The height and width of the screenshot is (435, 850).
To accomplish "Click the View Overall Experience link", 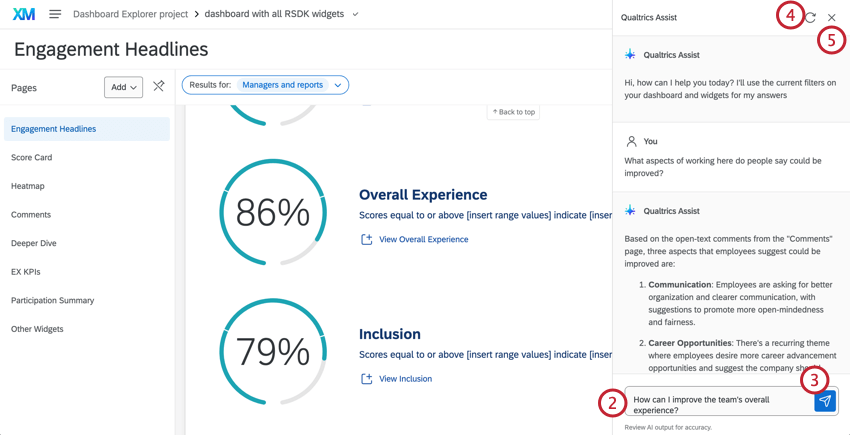I will 423,239.
